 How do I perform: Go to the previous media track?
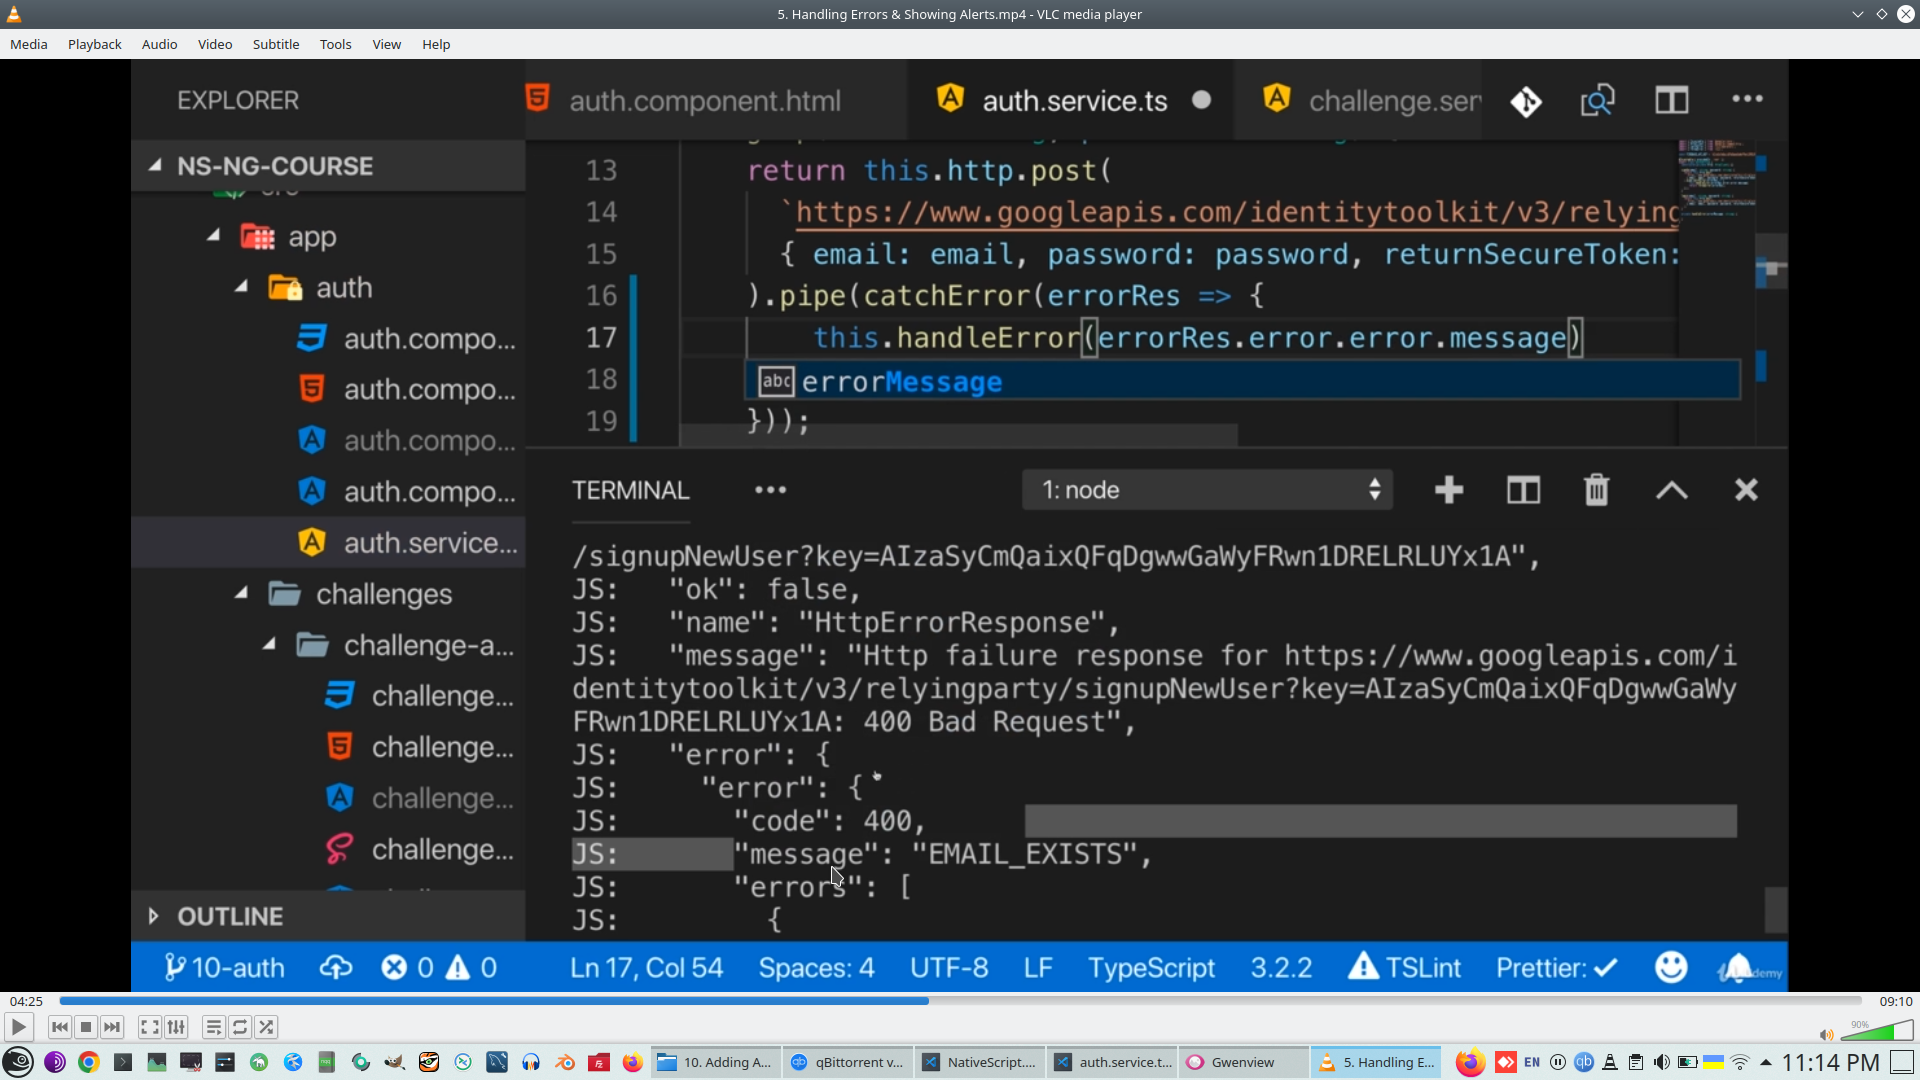tap(60, 1027)
